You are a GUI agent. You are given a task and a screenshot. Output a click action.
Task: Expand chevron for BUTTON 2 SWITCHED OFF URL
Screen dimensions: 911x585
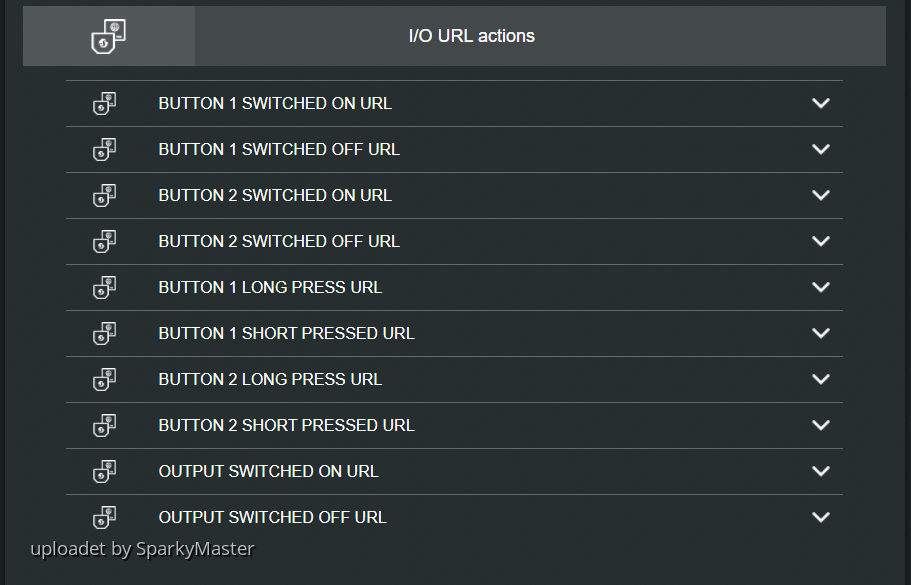(x=821, y=241)
